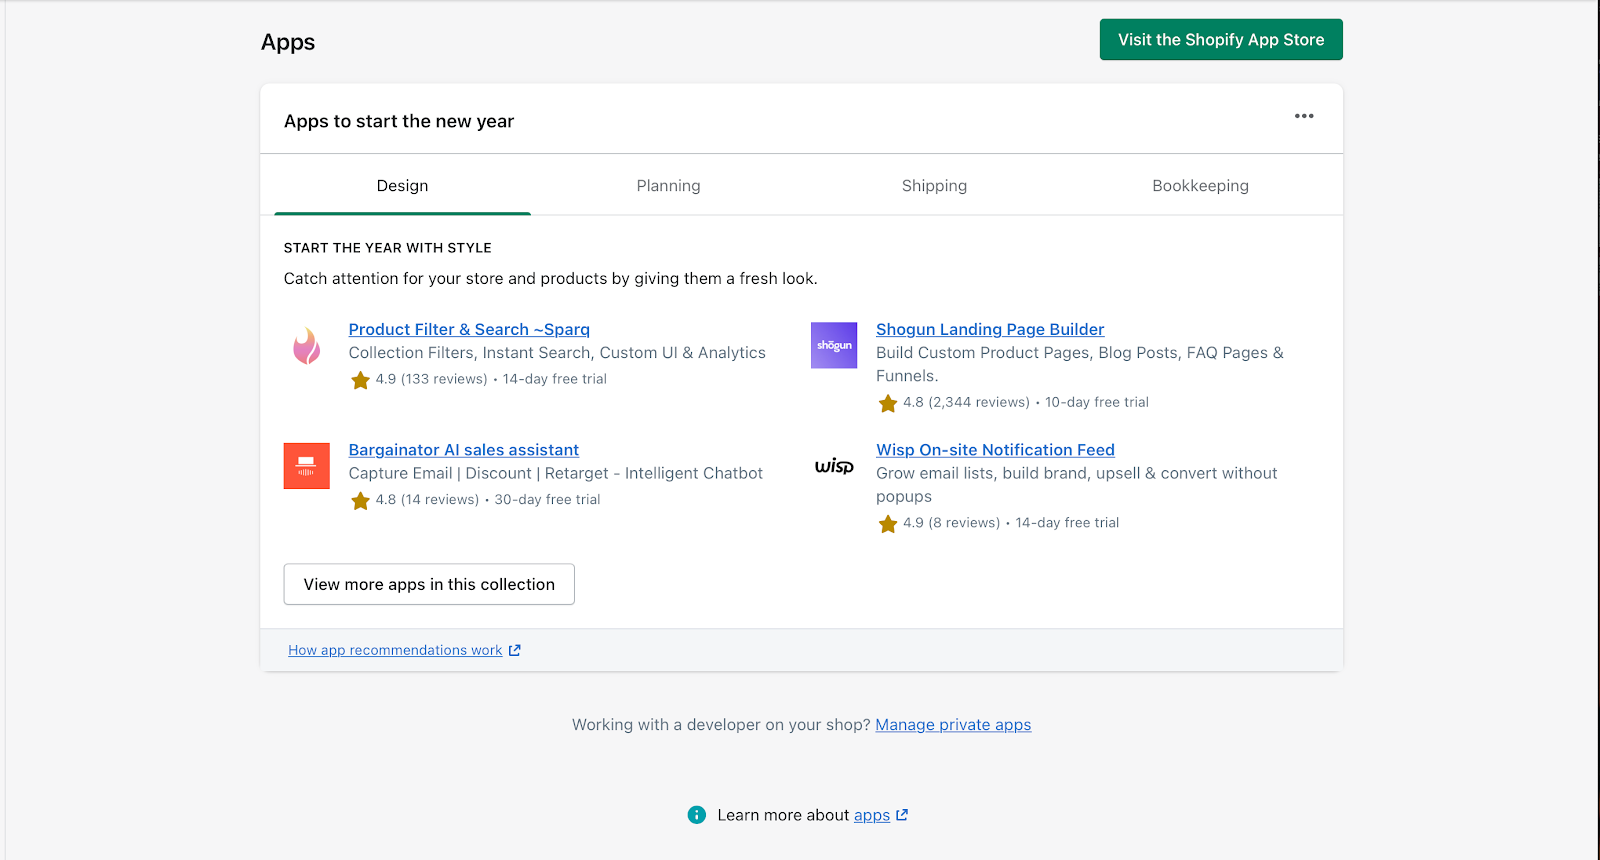The width and height of the screenshot is (1600, 860).
Task: Open Product Filter & Search Sparq link
Action: coord(469,329)
